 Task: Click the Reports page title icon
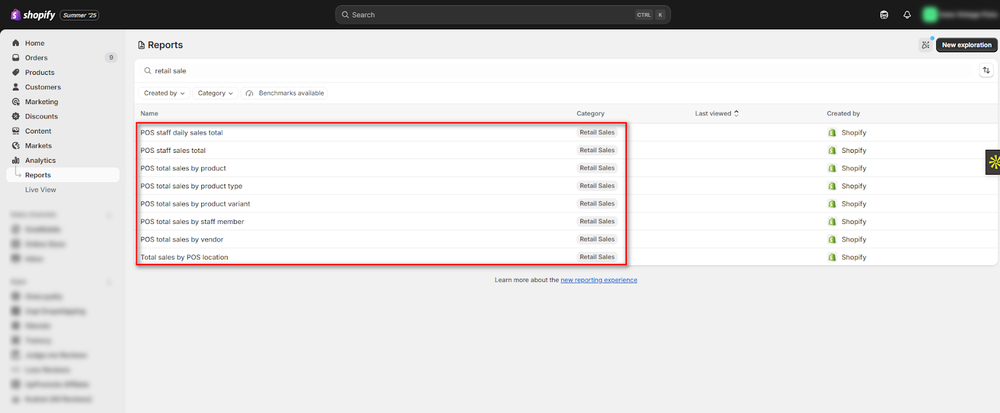point(142,45)
